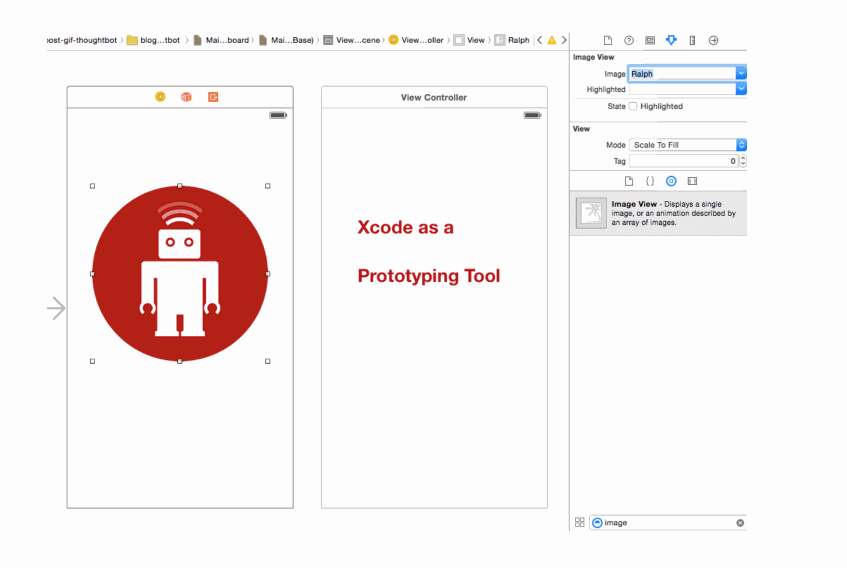The image size is (847, 568).
Task: Select the Object library icon
Action: click(x=671, y=181)
